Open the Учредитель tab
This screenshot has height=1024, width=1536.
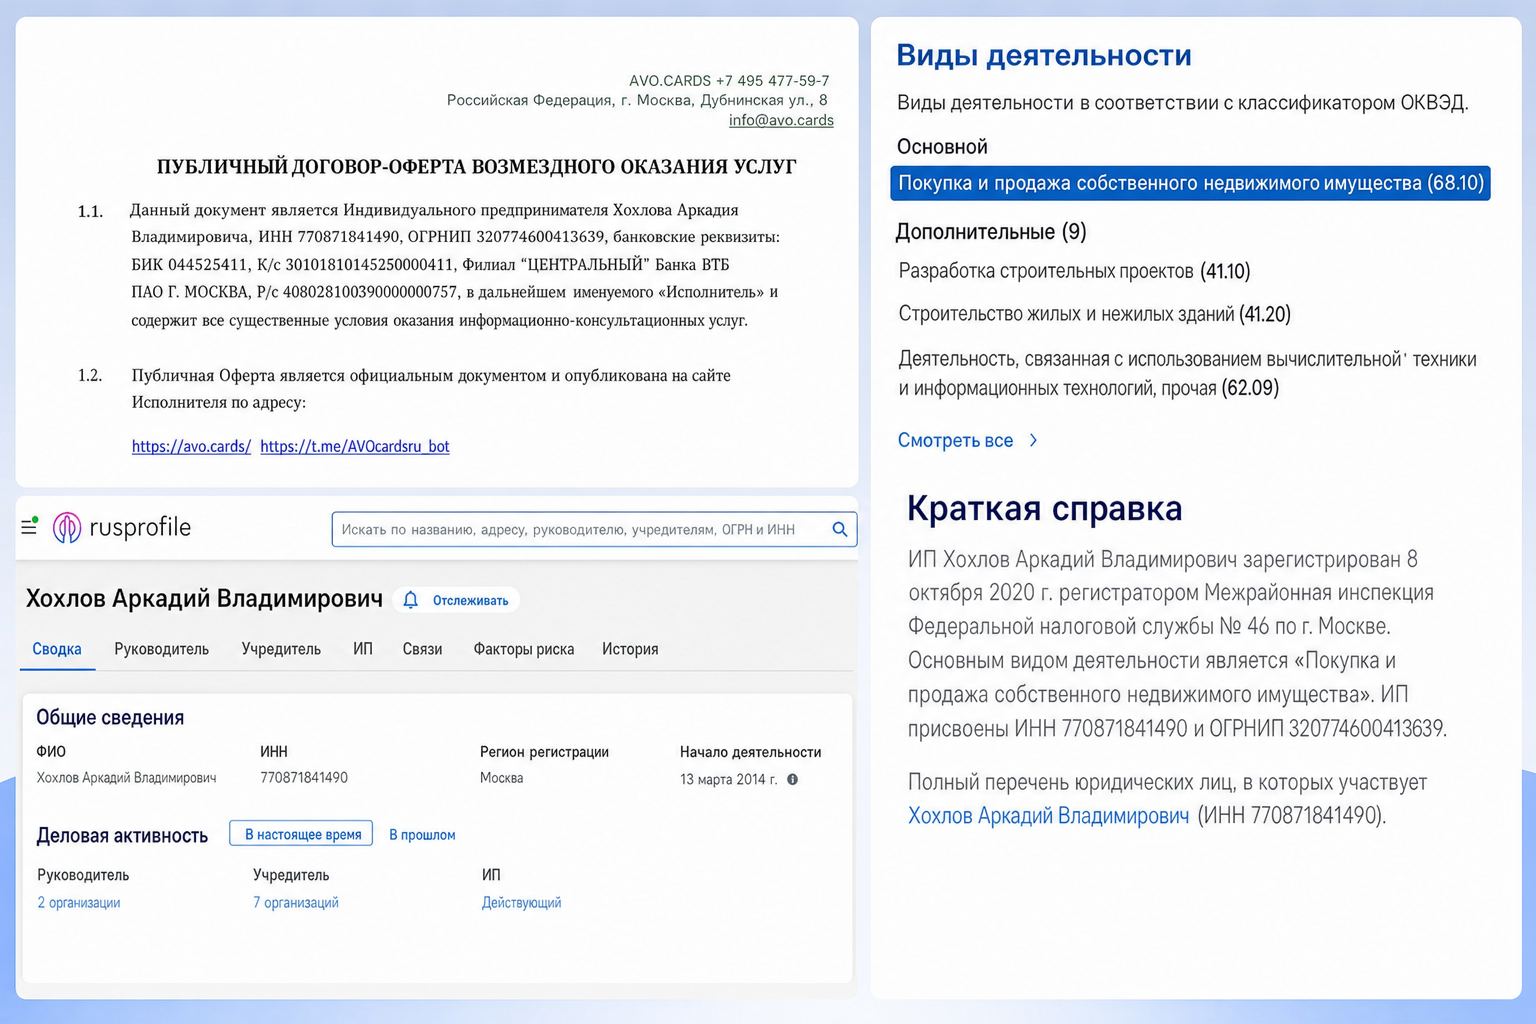coord(281,649)
